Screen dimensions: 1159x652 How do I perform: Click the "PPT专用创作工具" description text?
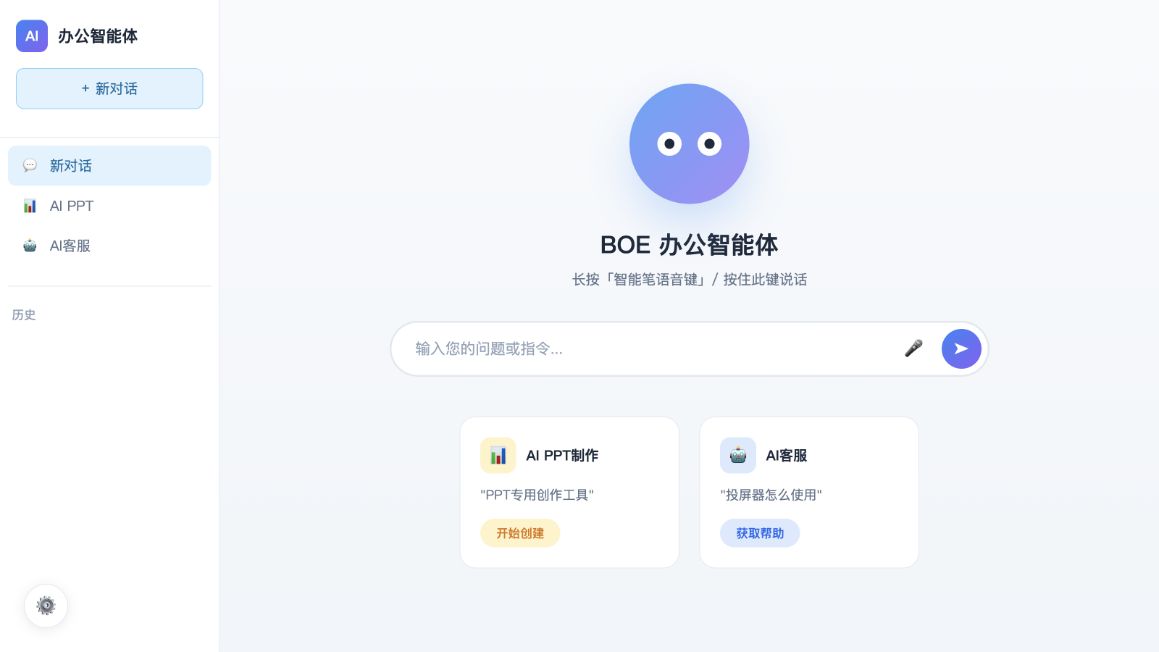[x=537, y=495]
